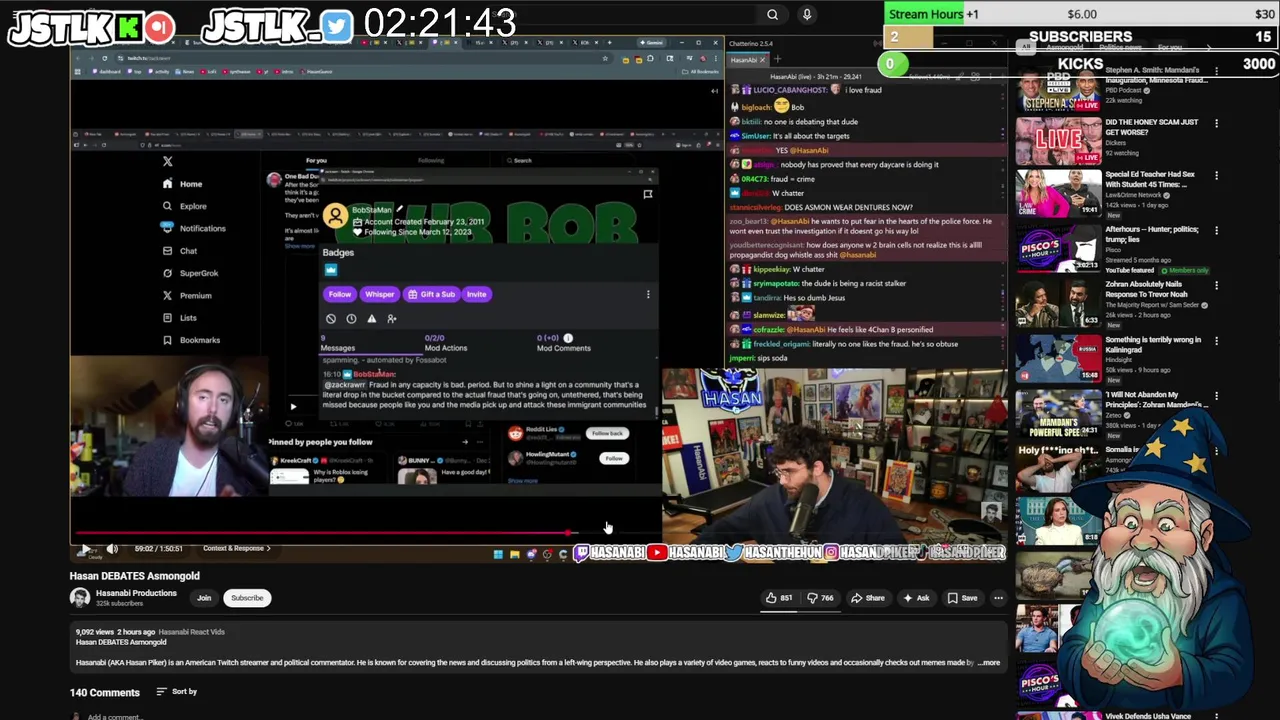Open options for Zohran Trevor Noah video

pos(1216,285)
